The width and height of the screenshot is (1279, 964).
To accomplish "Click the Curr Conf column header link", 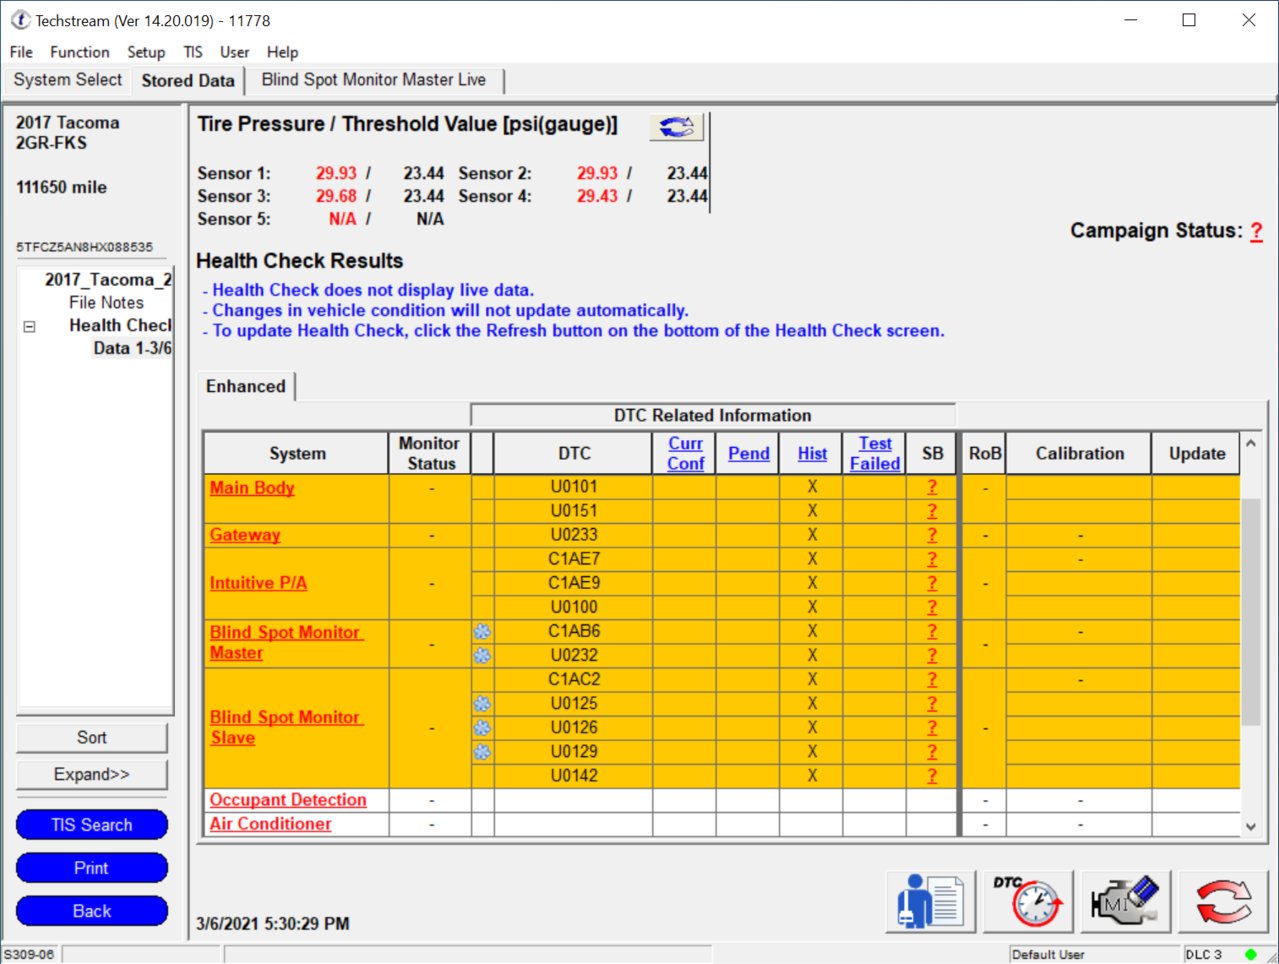I will [x=686, y=454].
